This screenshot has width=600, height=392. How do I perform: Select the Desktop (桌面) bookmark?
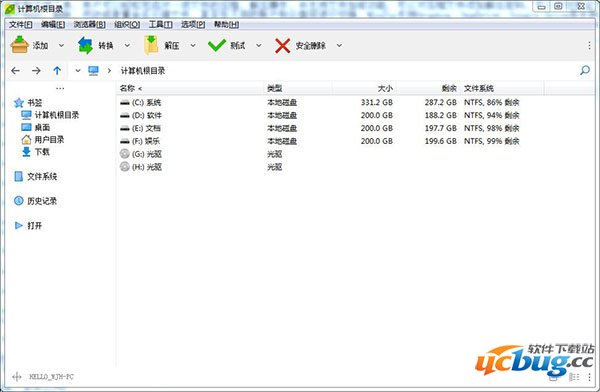tap(36, 127)
